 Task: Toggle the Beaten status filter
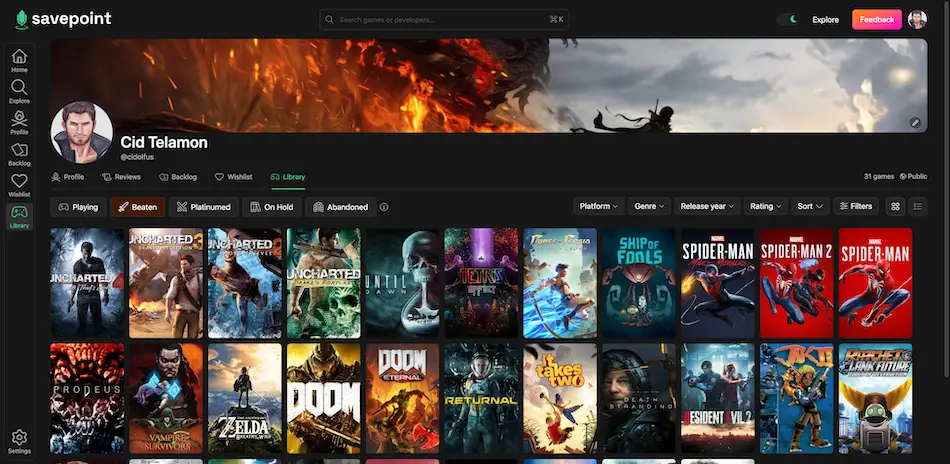[x=138, y=207]
